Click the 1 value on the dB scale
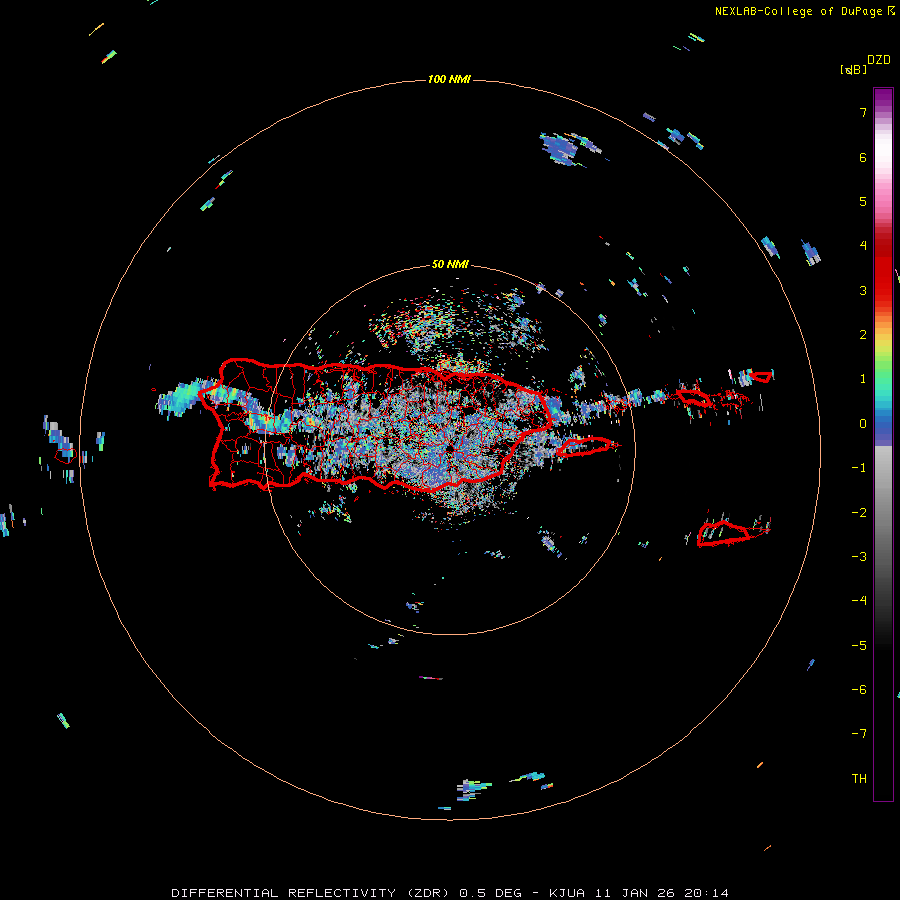 [863, 379]
